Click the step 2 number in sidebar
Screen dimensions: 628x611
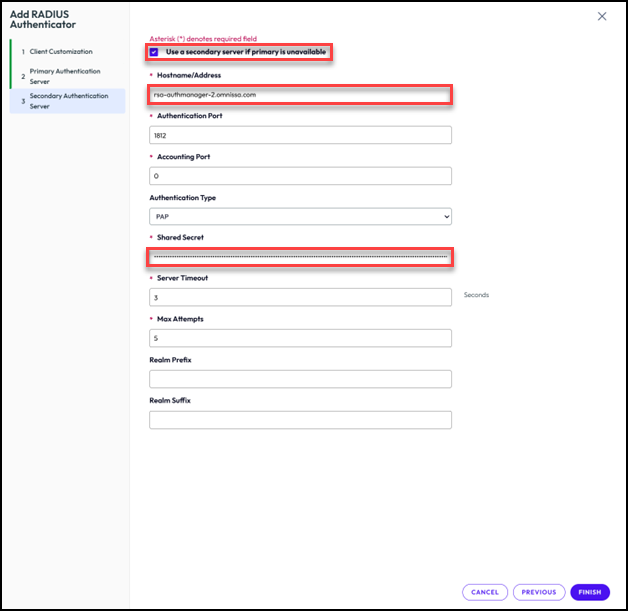pos(23,76)
